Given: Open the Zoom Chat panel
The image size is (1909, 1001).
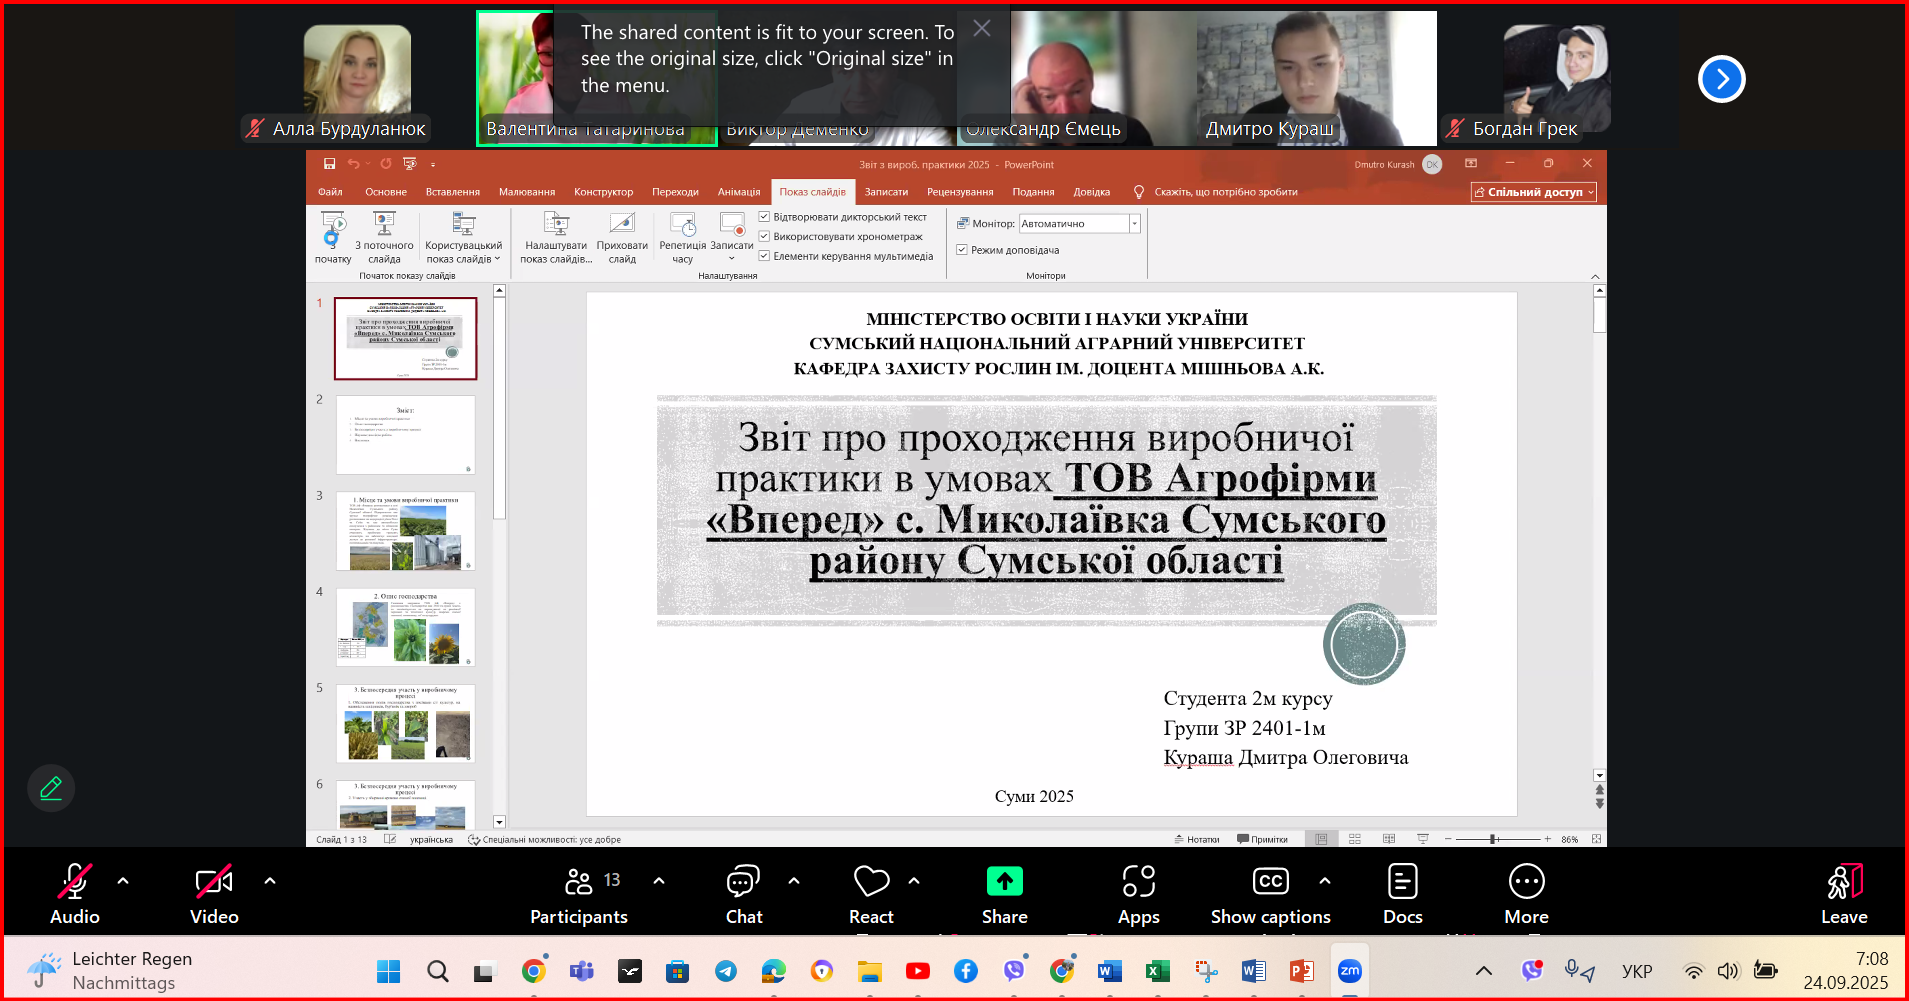Looking at the screenshot, I should click(x=743, y=883).
